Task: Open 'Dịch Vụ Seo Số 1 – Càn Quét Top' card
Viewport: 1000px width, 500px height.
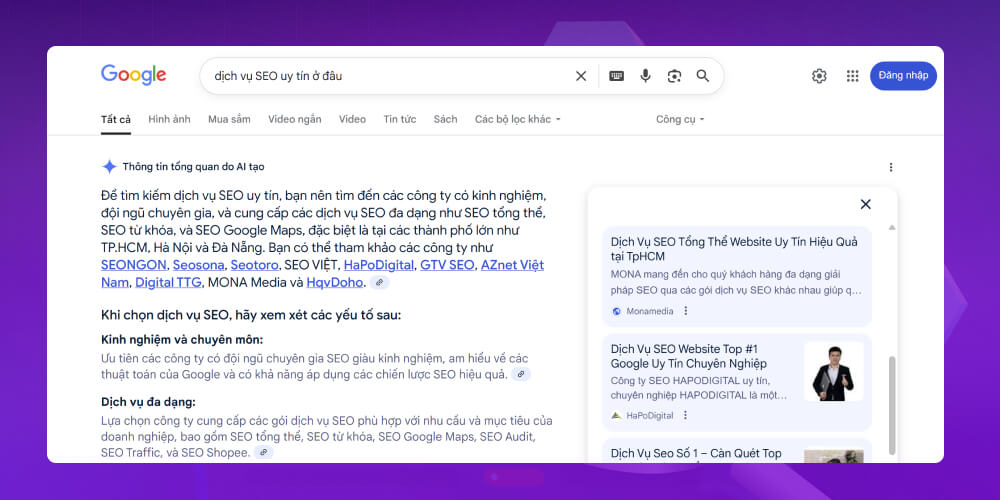Action: tap(737, 451)
